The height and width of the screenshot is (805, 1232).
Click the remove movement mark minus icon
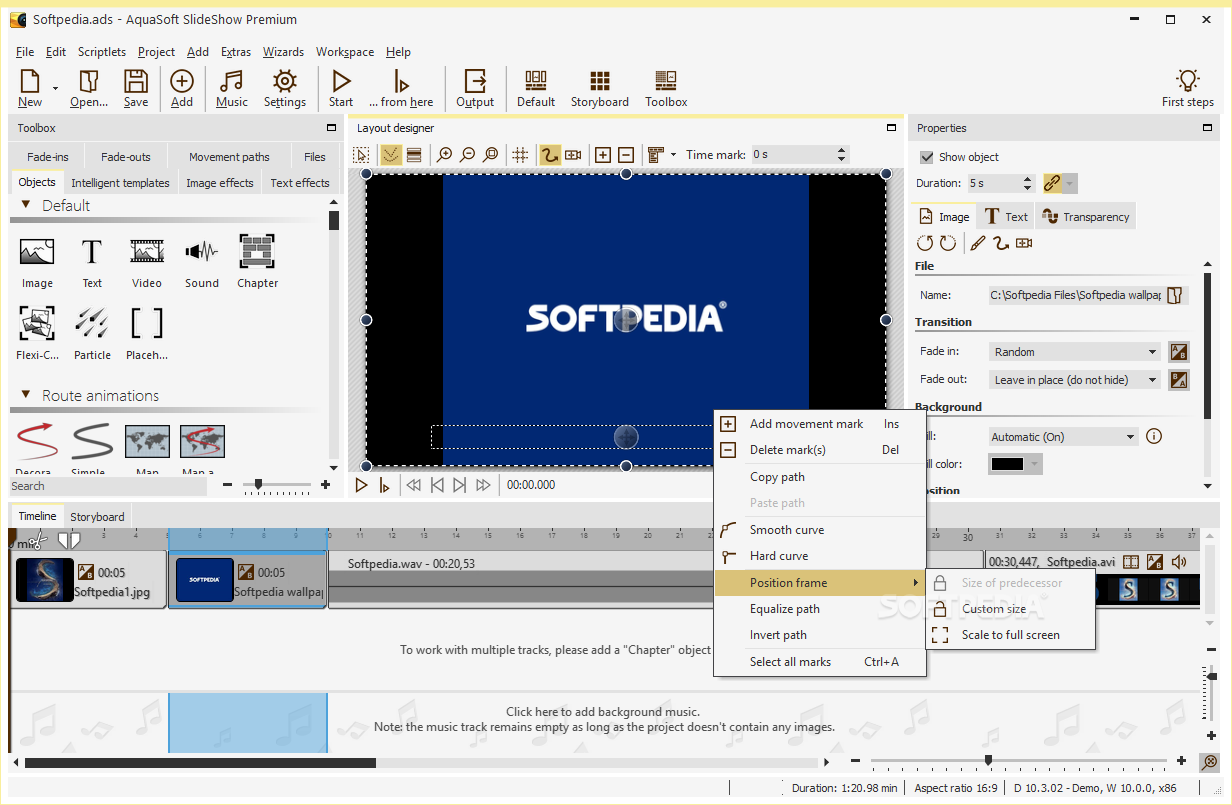(625, 155)
